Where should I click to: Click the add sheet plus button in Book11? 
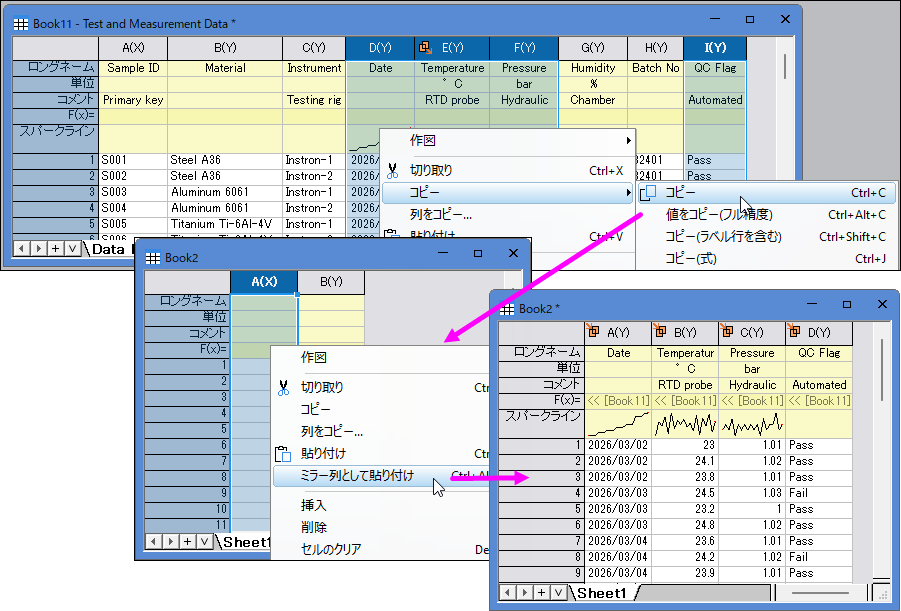(55, 248)
